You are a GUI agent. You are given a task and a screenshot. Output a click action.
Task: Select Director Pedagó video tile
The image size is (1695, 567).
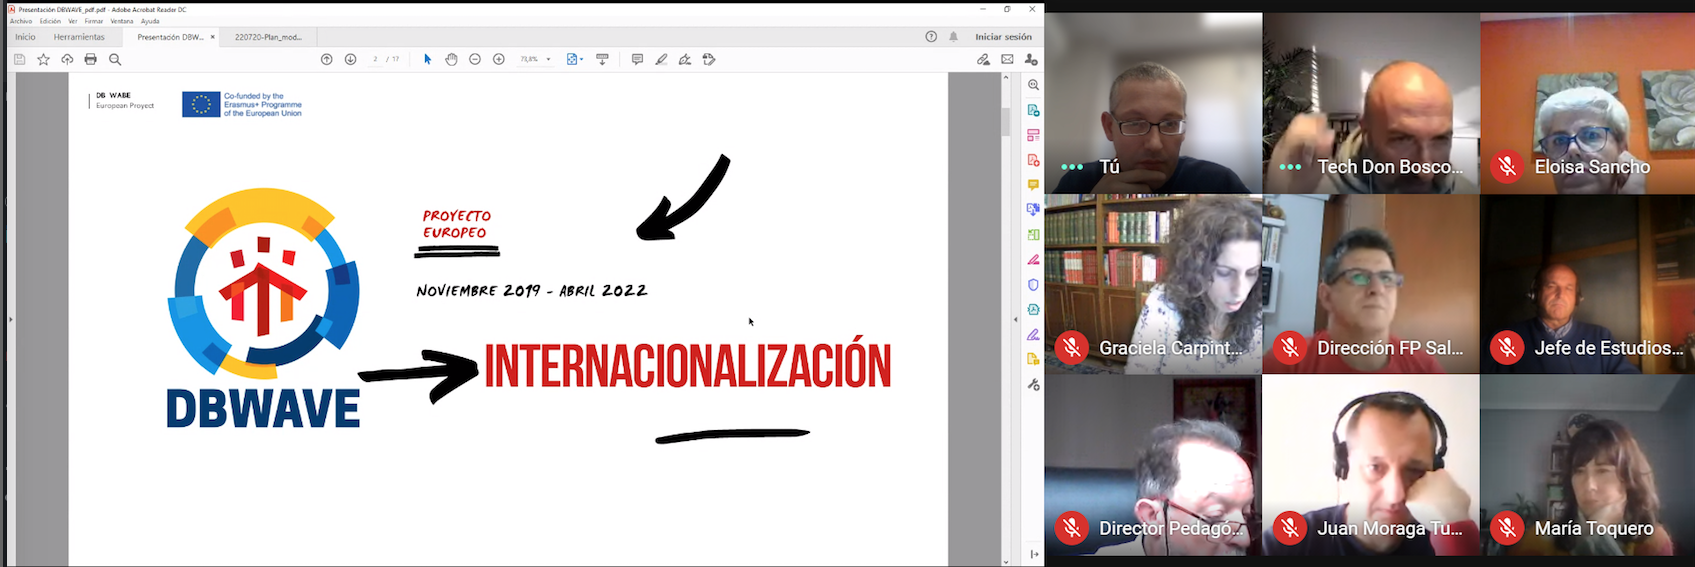coord(1153,465)
